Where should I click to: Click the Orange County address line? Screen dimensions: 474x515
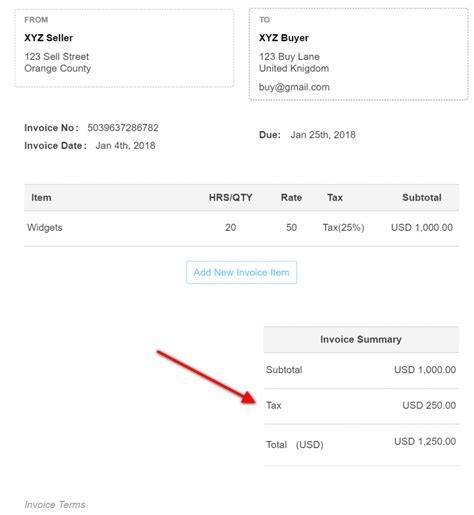[58, 68]
